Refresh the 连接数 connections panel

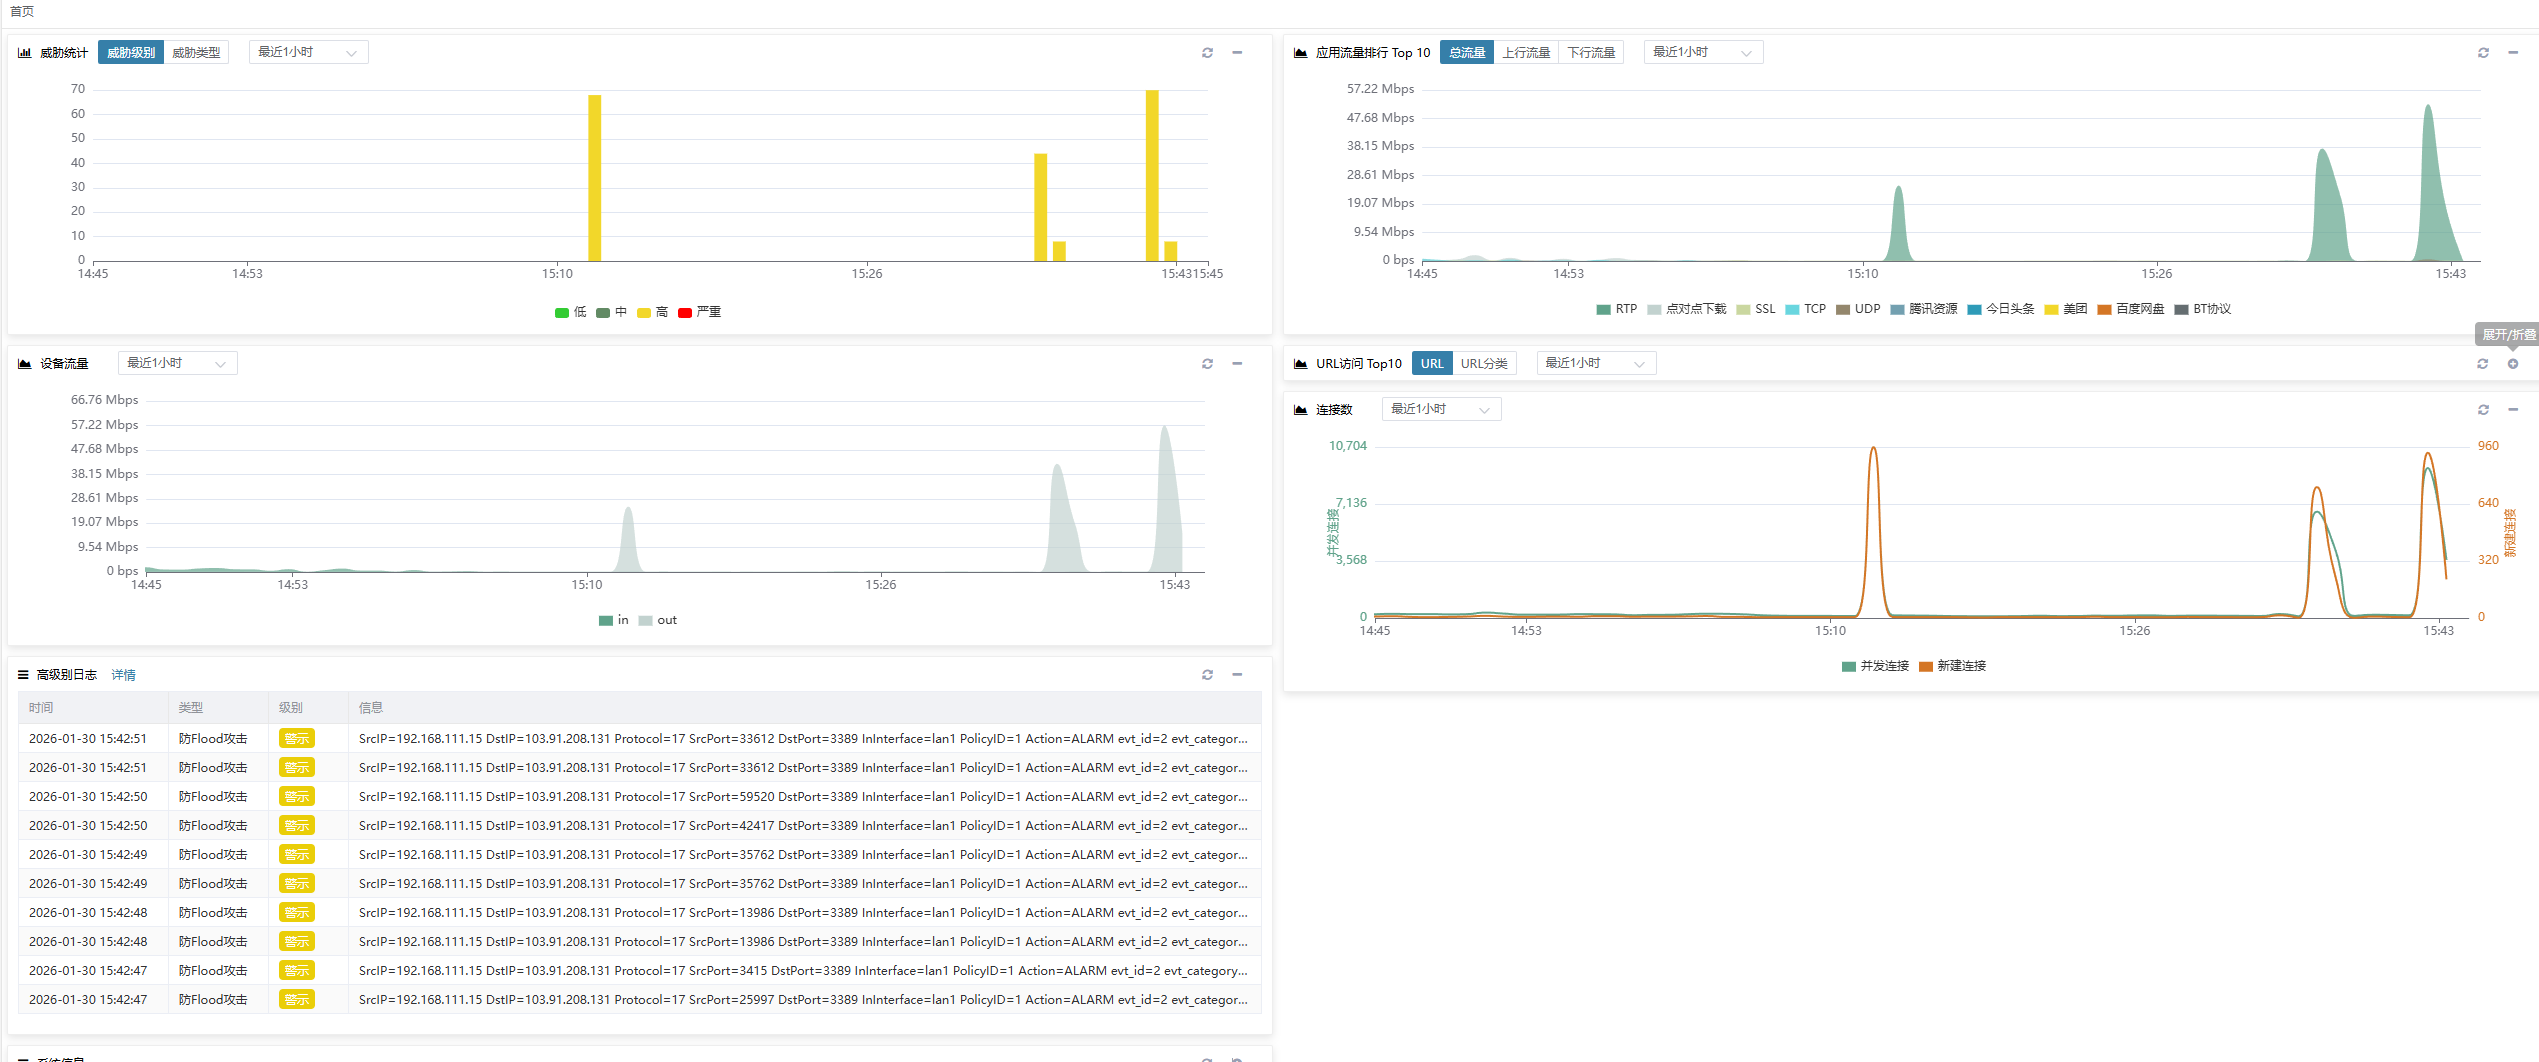click(x=2483, y=410)
